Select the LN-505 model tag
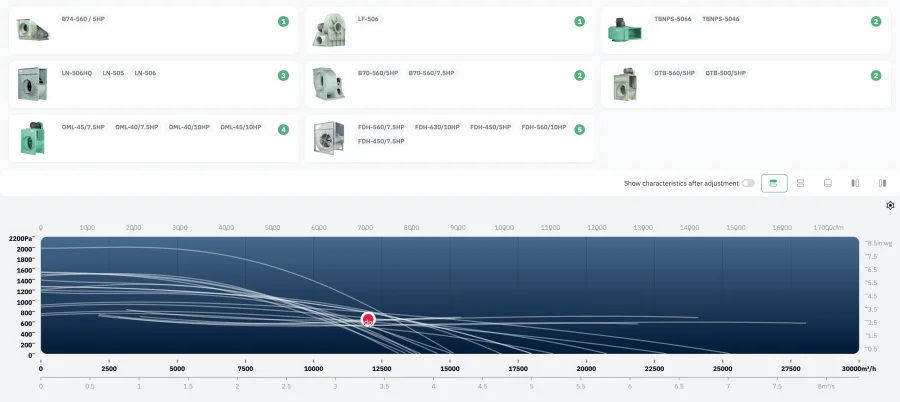Image resolution: width=900 pixels, height=402 pixels. (113, 73)
